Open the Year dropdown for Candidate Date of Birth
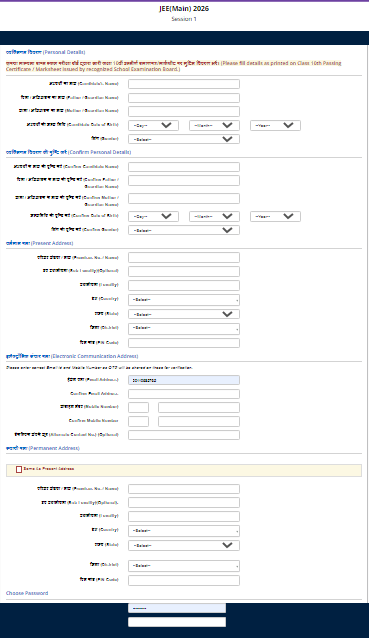Image resolution: width=369 pixels, height=638 pixels. click(275, 125)
